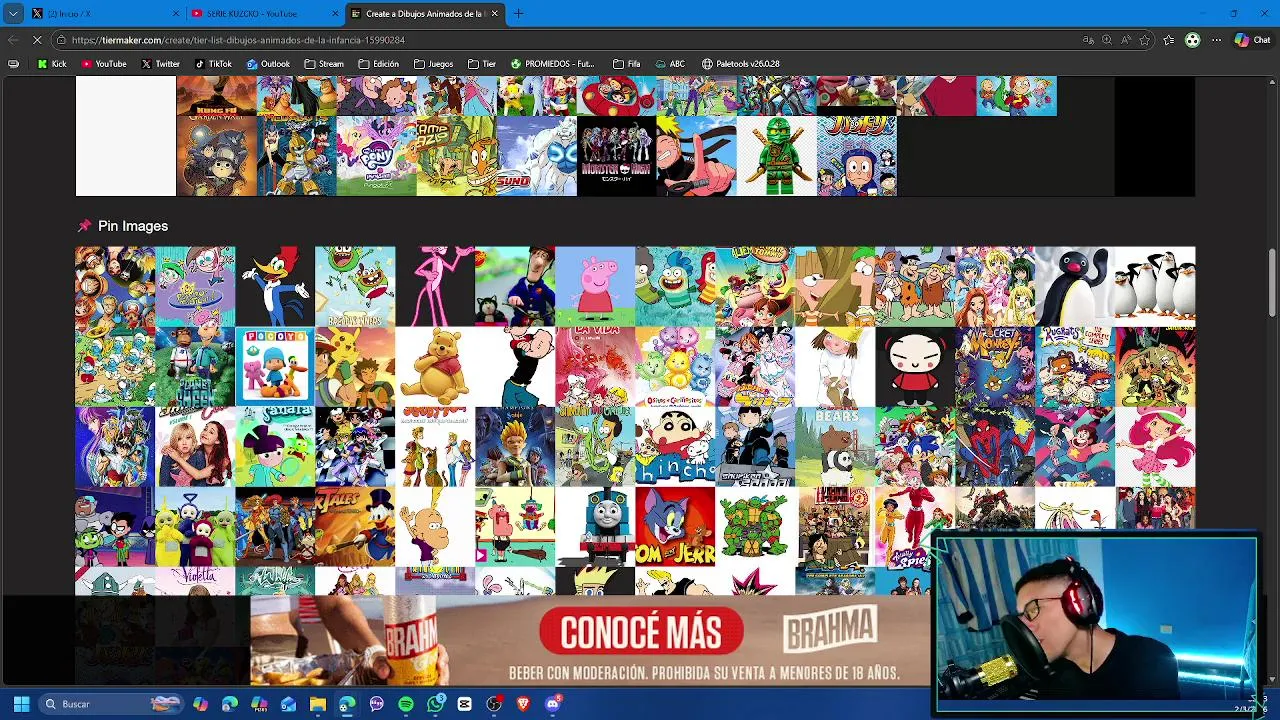
Task: Open the favorites list icon
Action: click(x=1169, y=40)
